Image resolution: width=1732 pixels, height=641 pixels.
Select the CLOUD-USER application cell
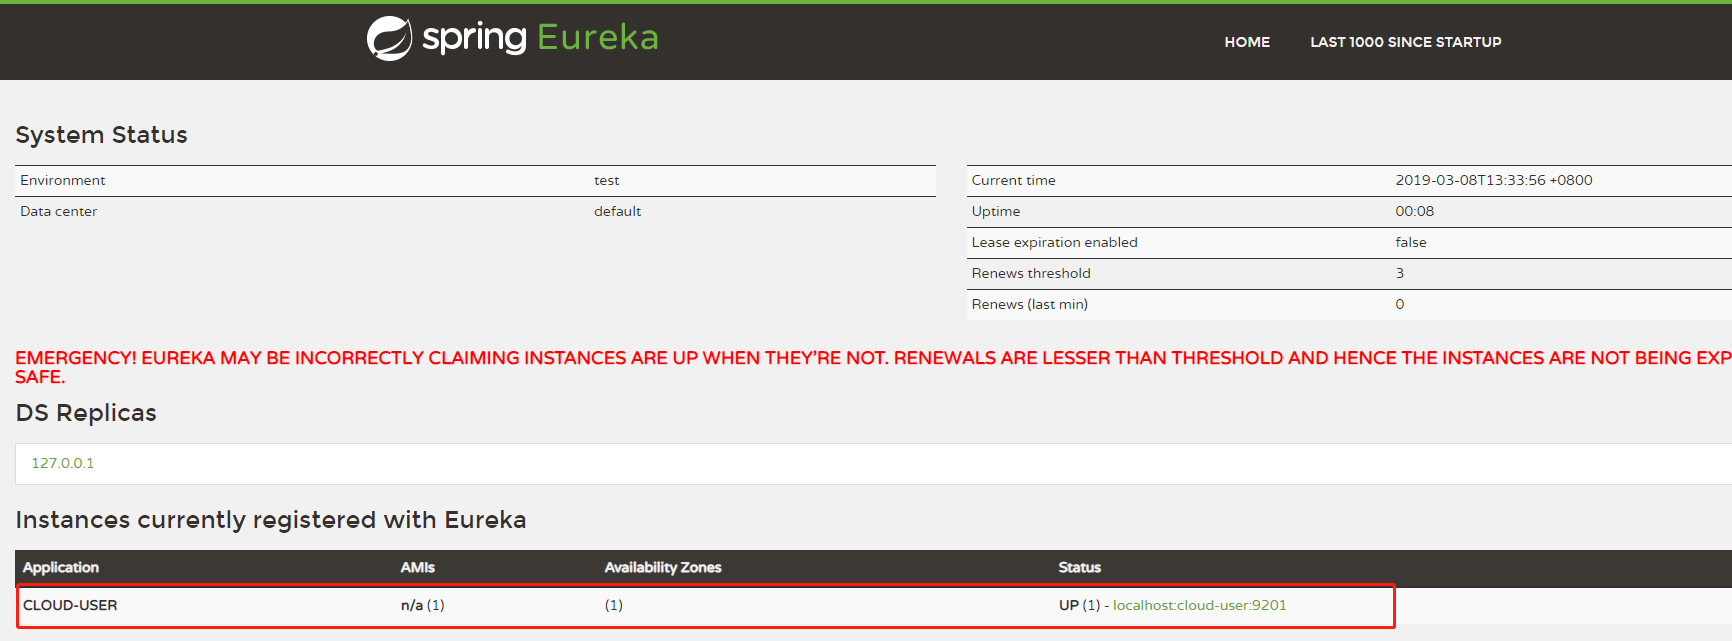pyautogui.click(x=70, y=605)
